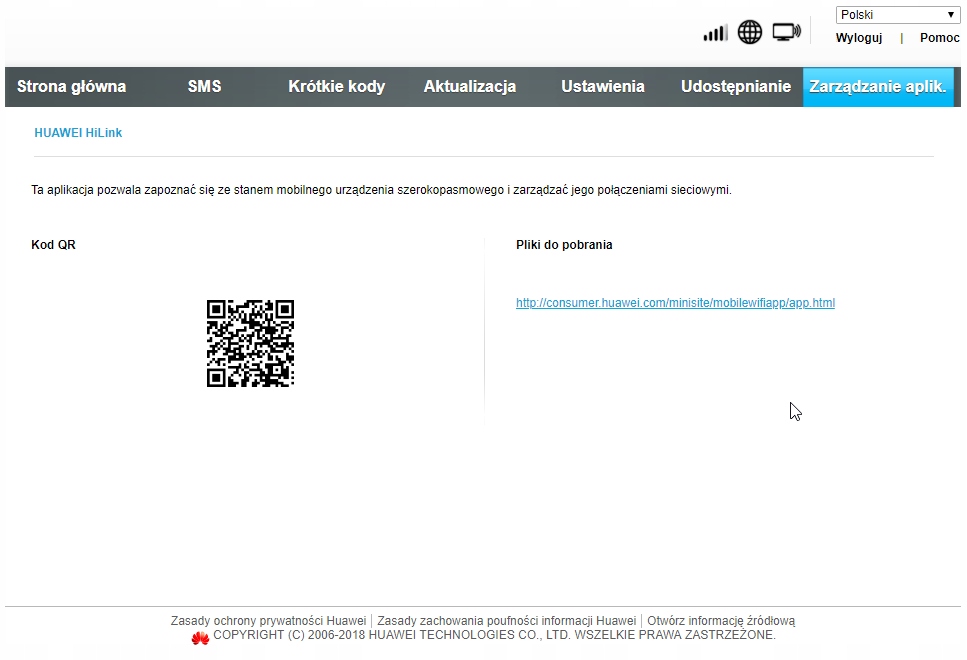Check the signal strength bars icon
This screenshot has height=660, width=967.
pyautogui.click(x=715, y=33)
